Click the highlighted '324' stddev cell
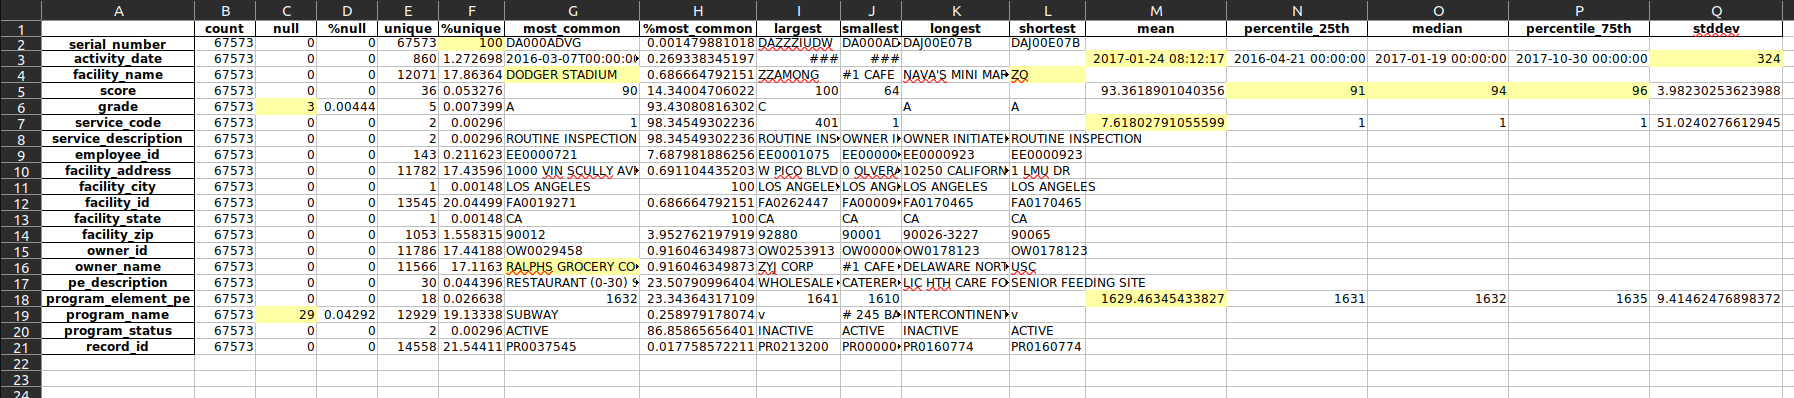 coord(1716,59)
